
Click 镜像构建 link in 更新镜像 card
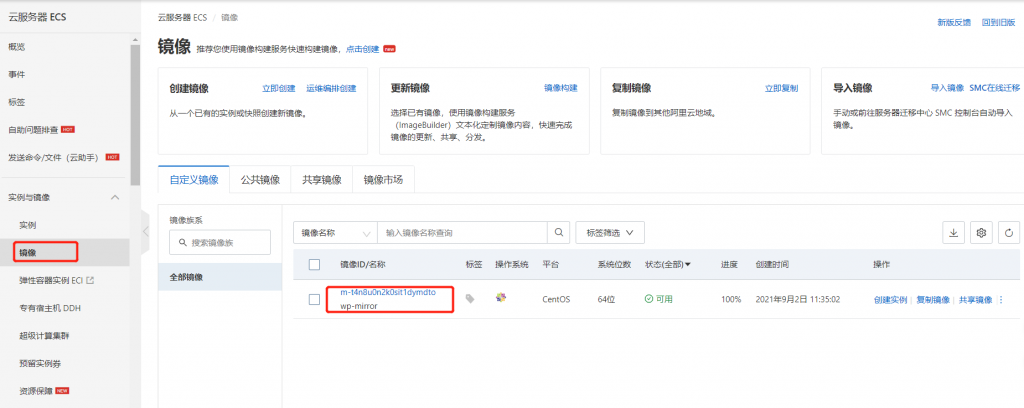560,88
